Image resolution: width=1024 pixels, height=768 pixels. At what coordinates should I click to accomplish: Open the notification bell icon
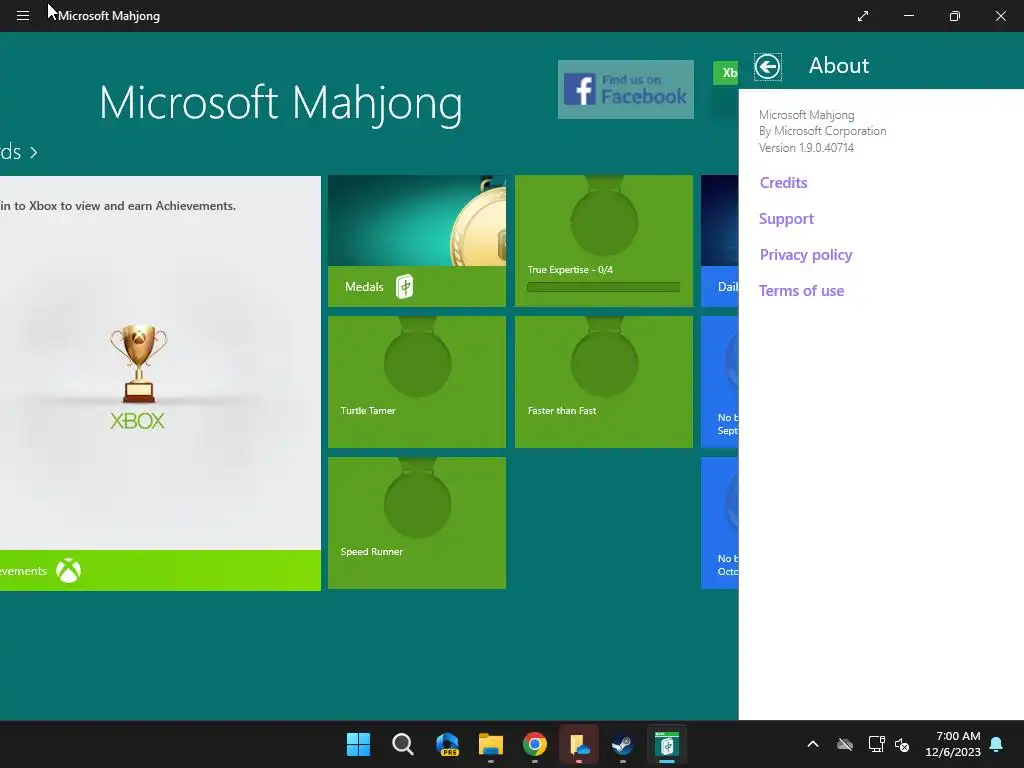(997, 744)
